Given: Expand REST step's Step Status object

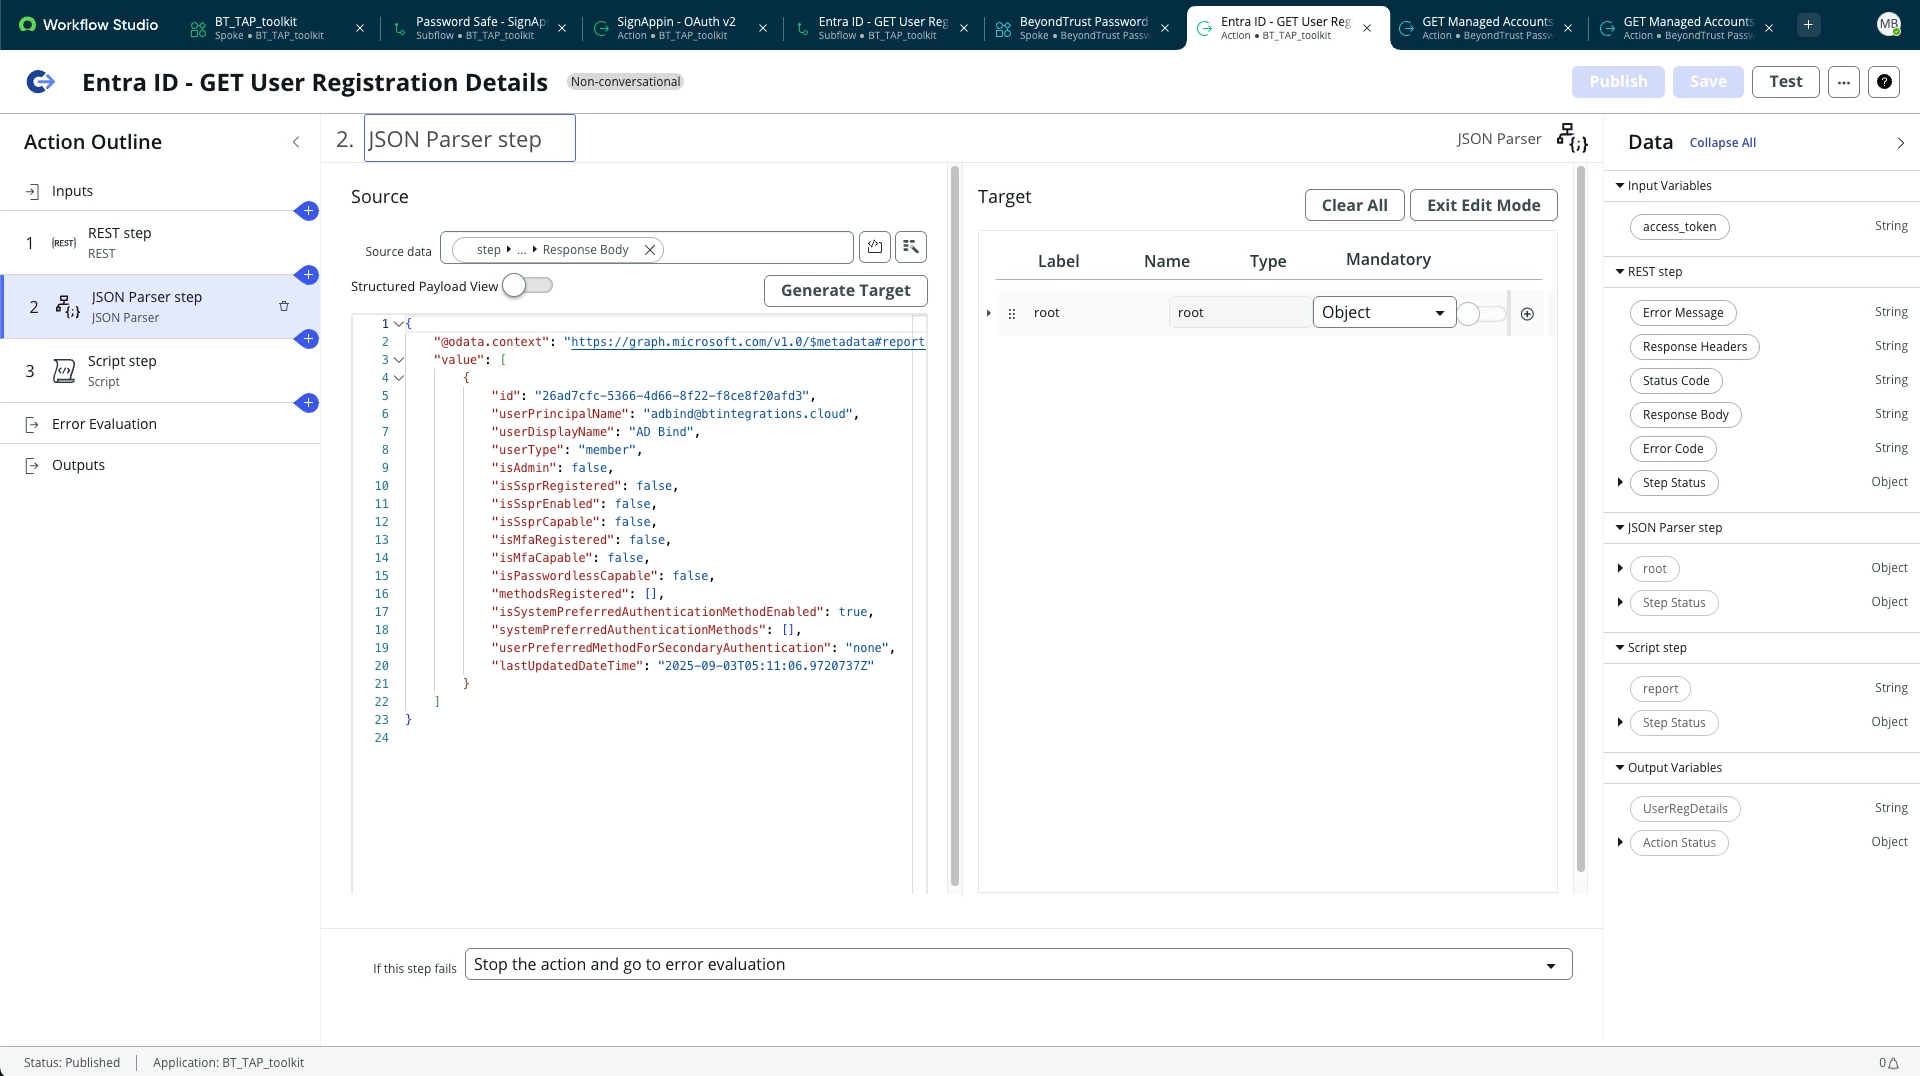Looking at the screenshot, I should point(1620,483).
